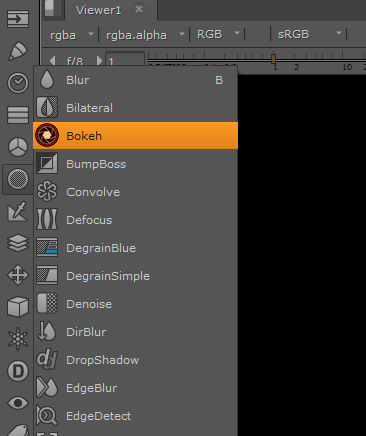Choose DirBlur from the filter menu
366x436 pixels.
[x=136, y=332]
